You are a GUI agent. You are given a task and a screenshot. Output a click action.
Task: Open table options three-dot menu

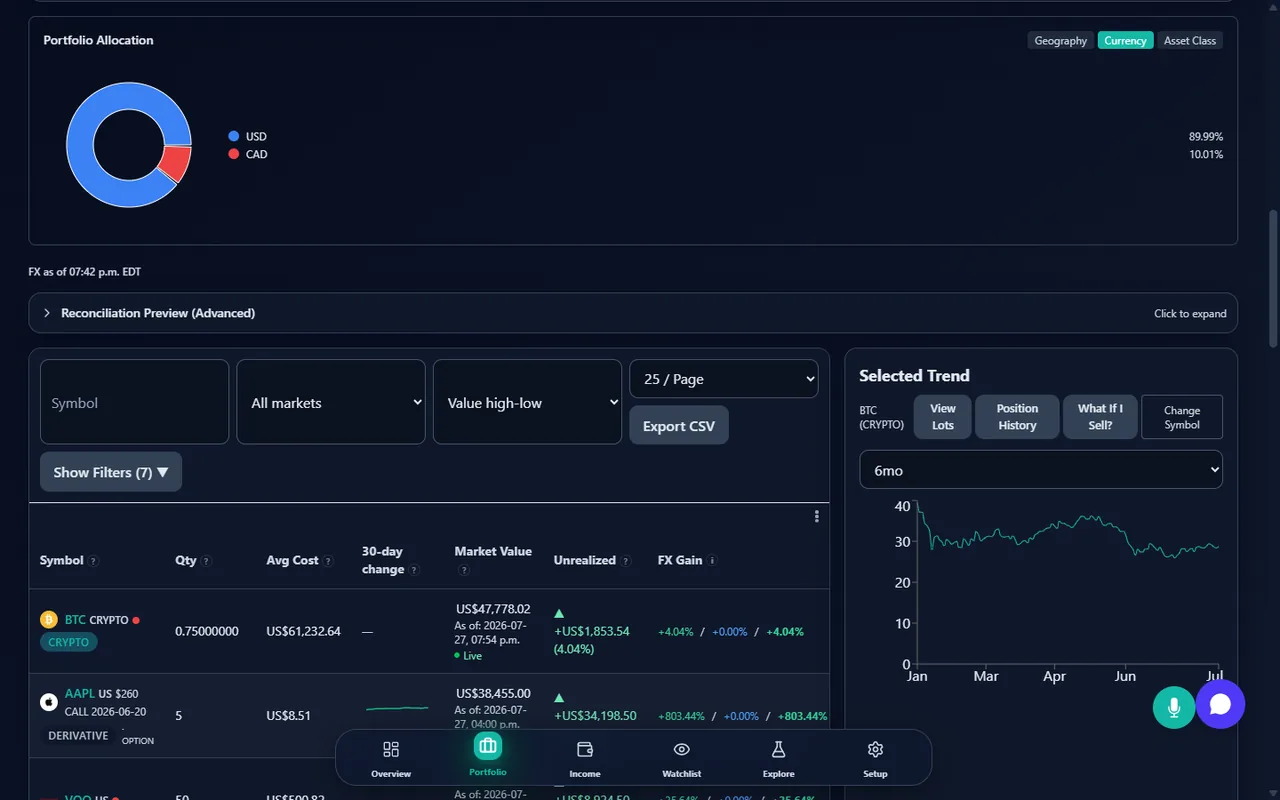(x=816, y=516)
